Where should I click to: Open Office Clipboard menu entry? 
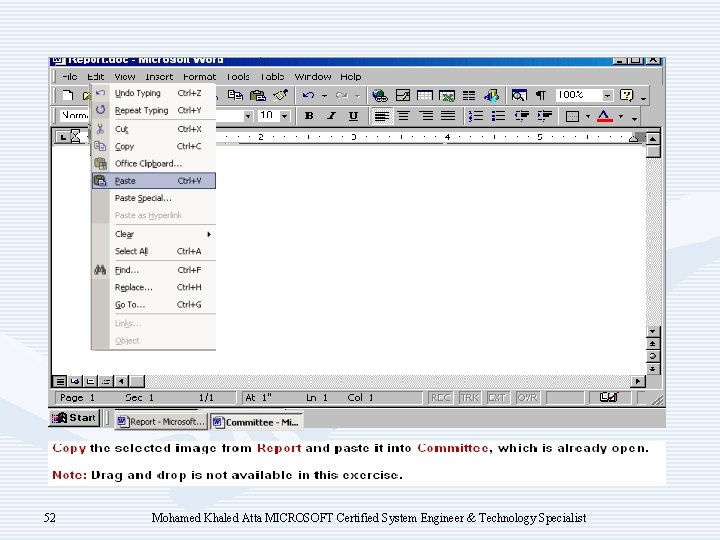153,163
